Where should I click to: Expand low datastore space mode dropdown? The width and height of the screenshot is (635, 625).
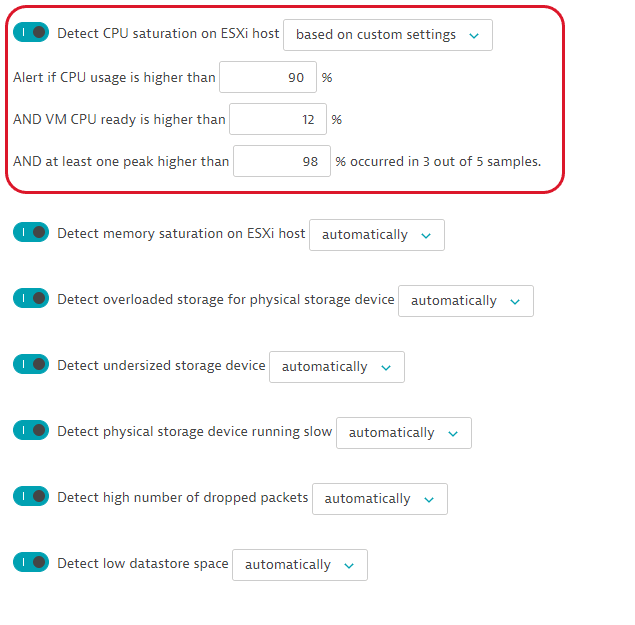(x=299, y=565)
